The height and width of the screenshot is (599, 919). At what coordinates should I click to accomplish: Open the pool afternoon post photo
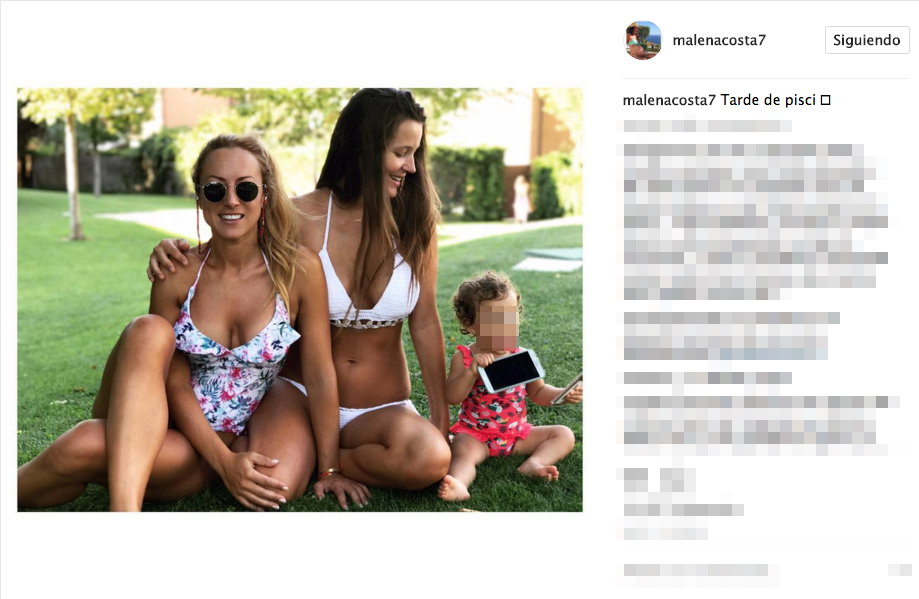[x=299, y=300]
